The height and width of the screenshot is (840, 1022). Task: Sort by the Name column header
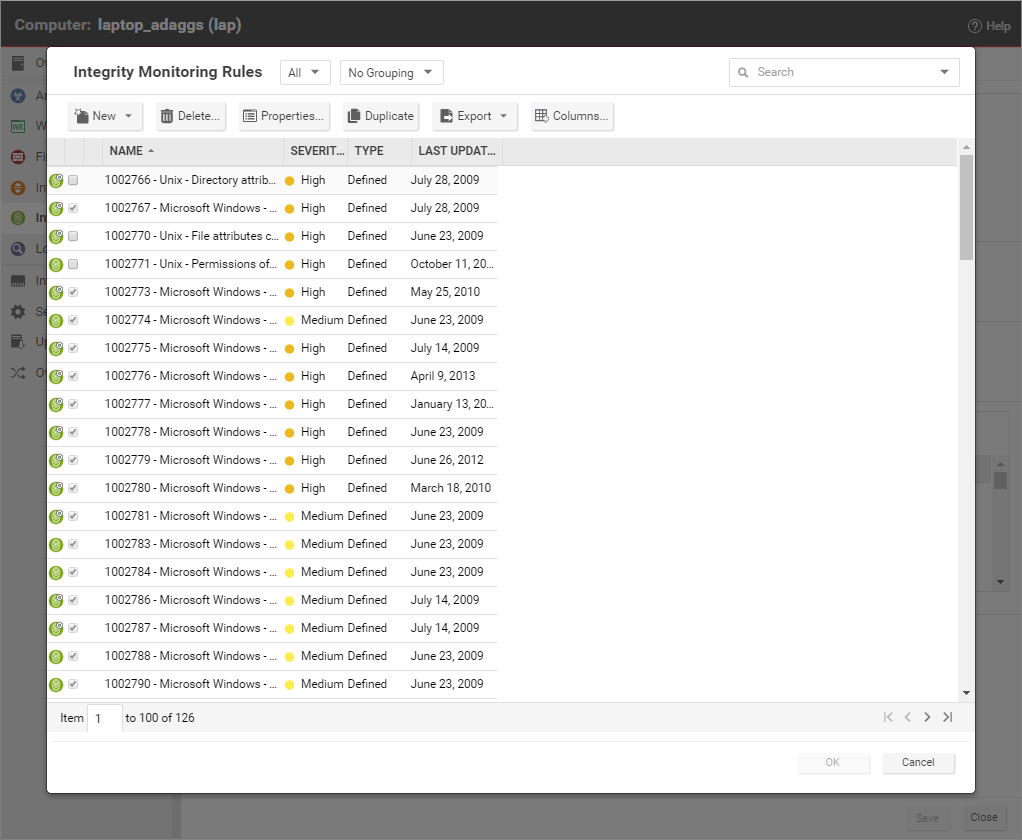pyautogui.click(x=127, y=151)
